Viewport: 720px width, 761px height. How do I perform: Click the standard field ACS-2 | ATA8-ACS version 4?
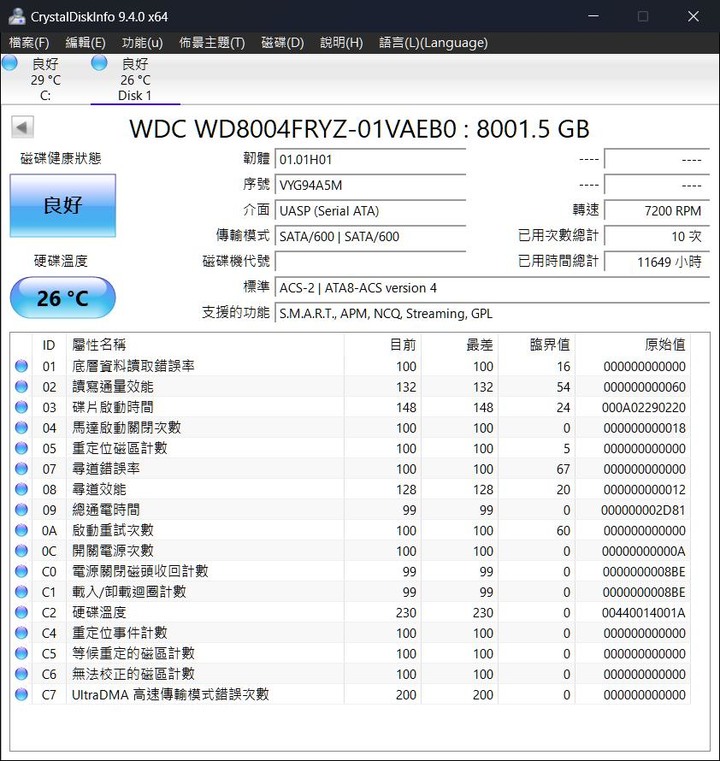(x=492, y=288)
